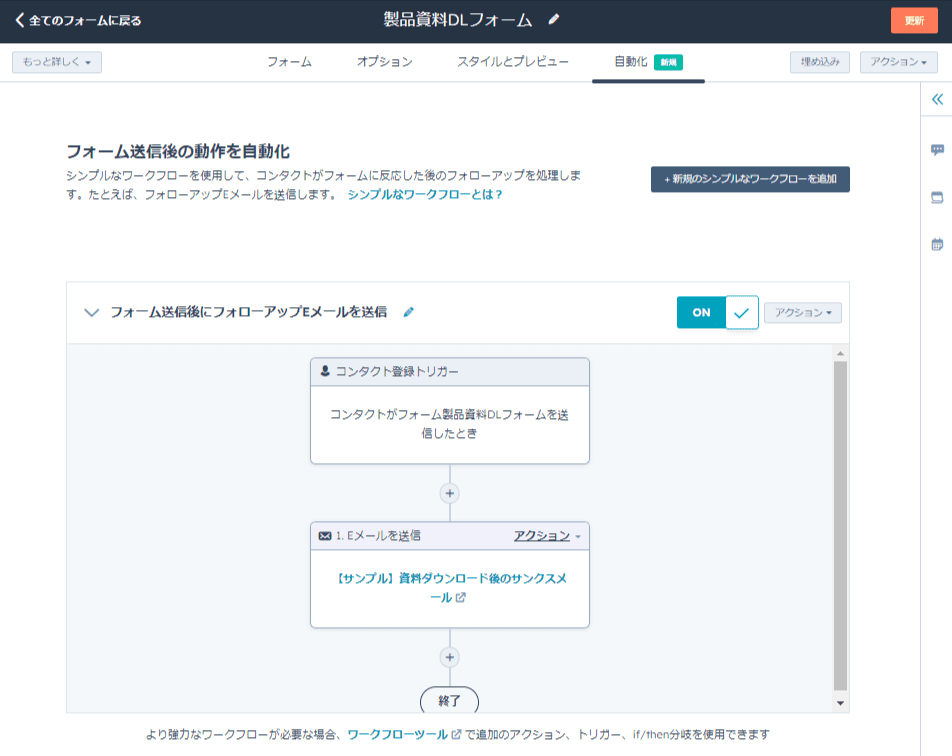Click the external-link icon next to ワークフローツール

pyautogui.click(x=456, y=734)
